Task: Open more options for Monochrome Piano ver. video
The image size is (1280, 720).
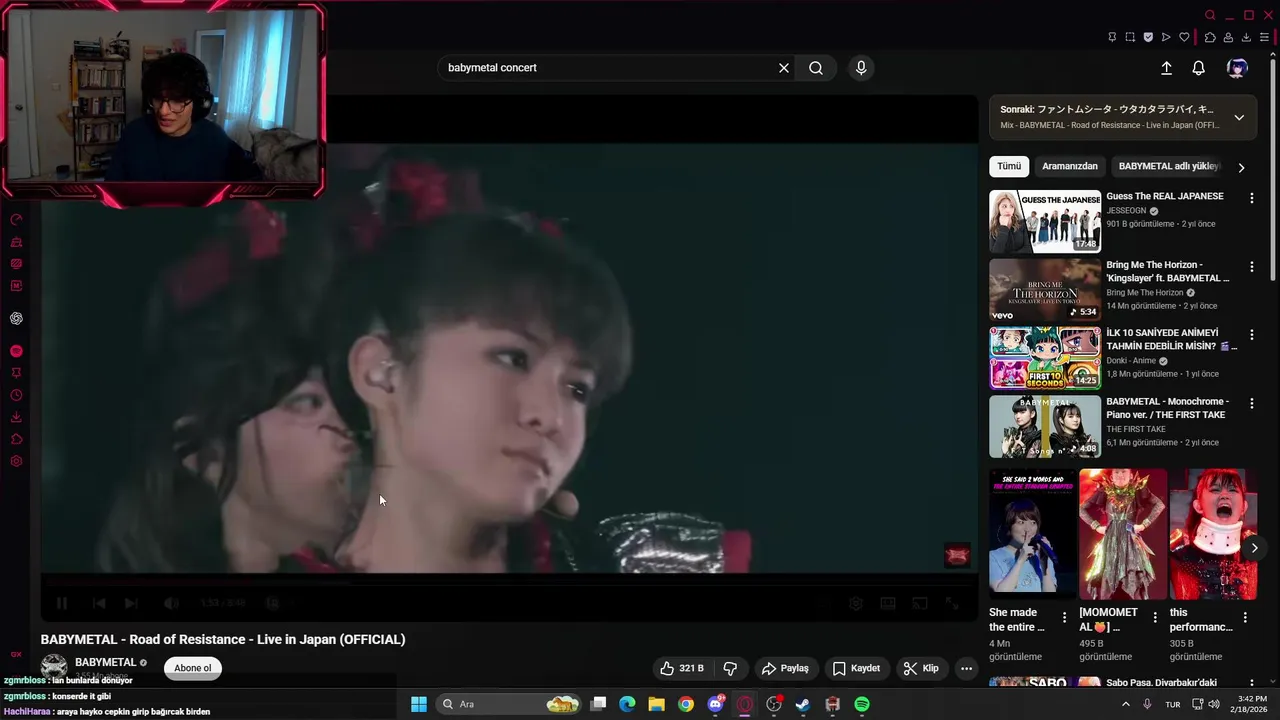Action: (x=1251, y=403)
